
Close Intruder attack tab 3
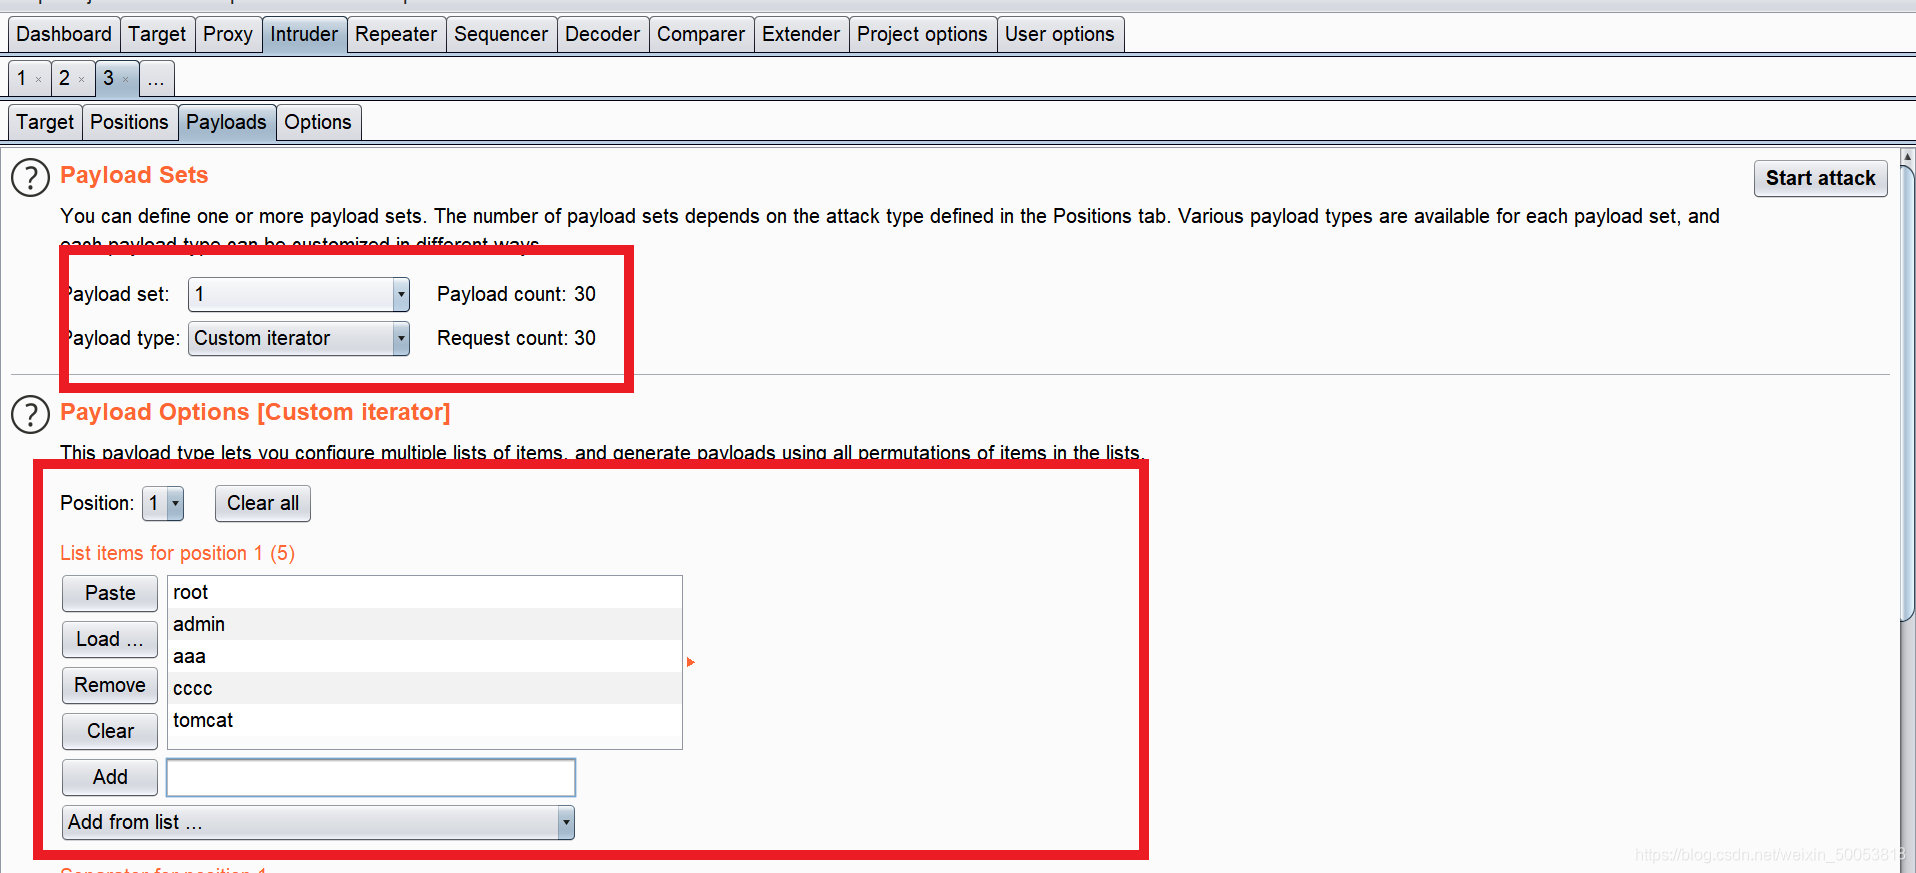pos(126,79)
